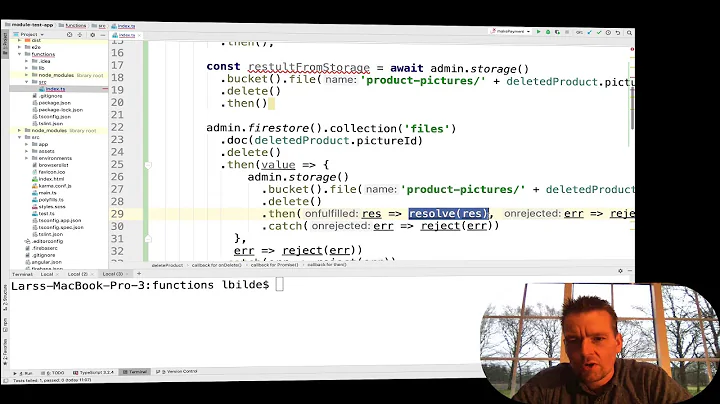
Task: Expand the assets folder
Action: point(26,151)
